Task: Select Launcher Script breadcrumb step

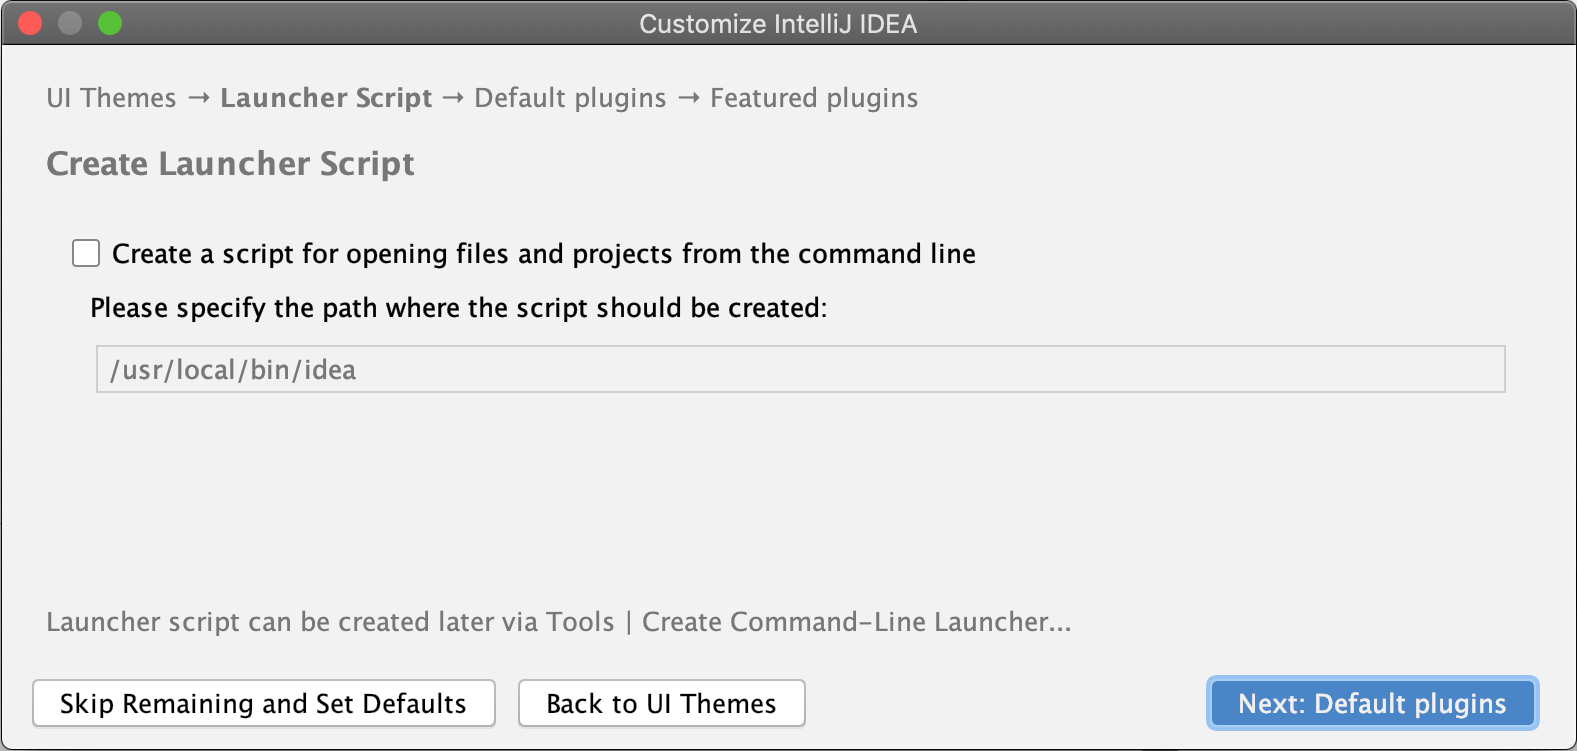Action: [x=326, y=98]
